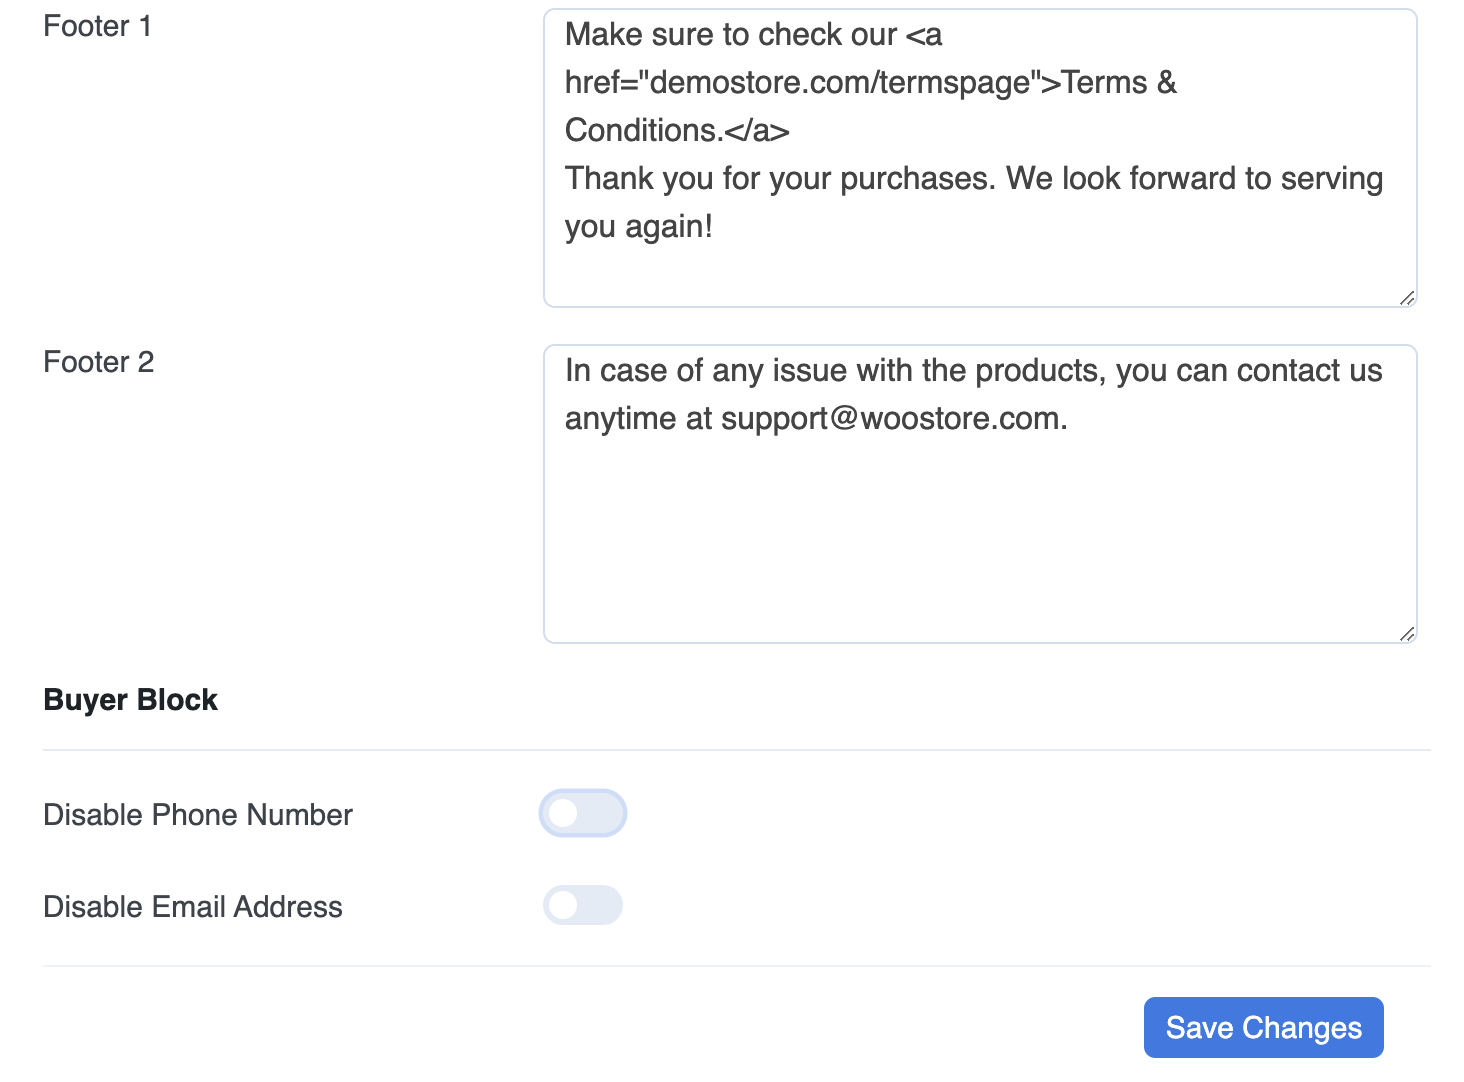This screenshot has width=1464, height=1082.
Task: Click the Disable Phone Number label
Action: [198, 815]
